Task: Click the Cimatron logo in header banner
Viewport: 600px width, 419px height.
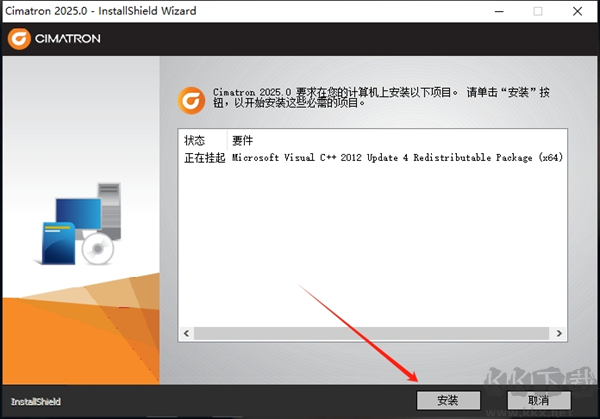Action: (54, 39)
